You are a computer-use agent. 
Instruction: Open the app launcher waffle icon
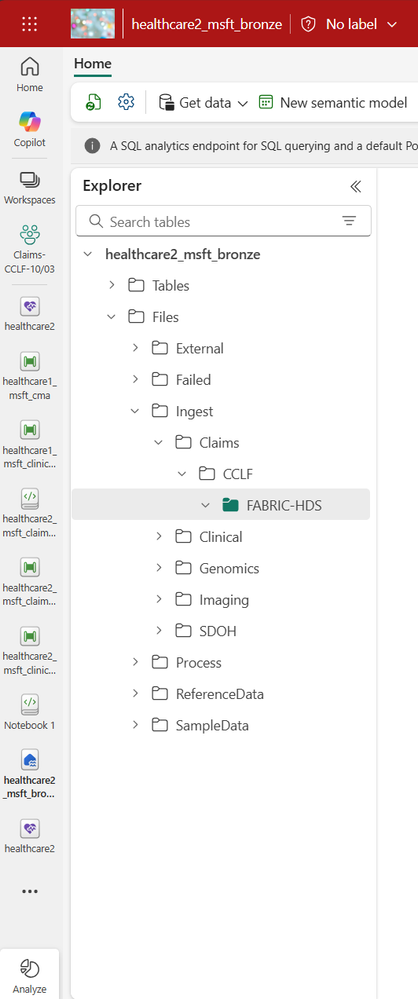tap(29, 24)
